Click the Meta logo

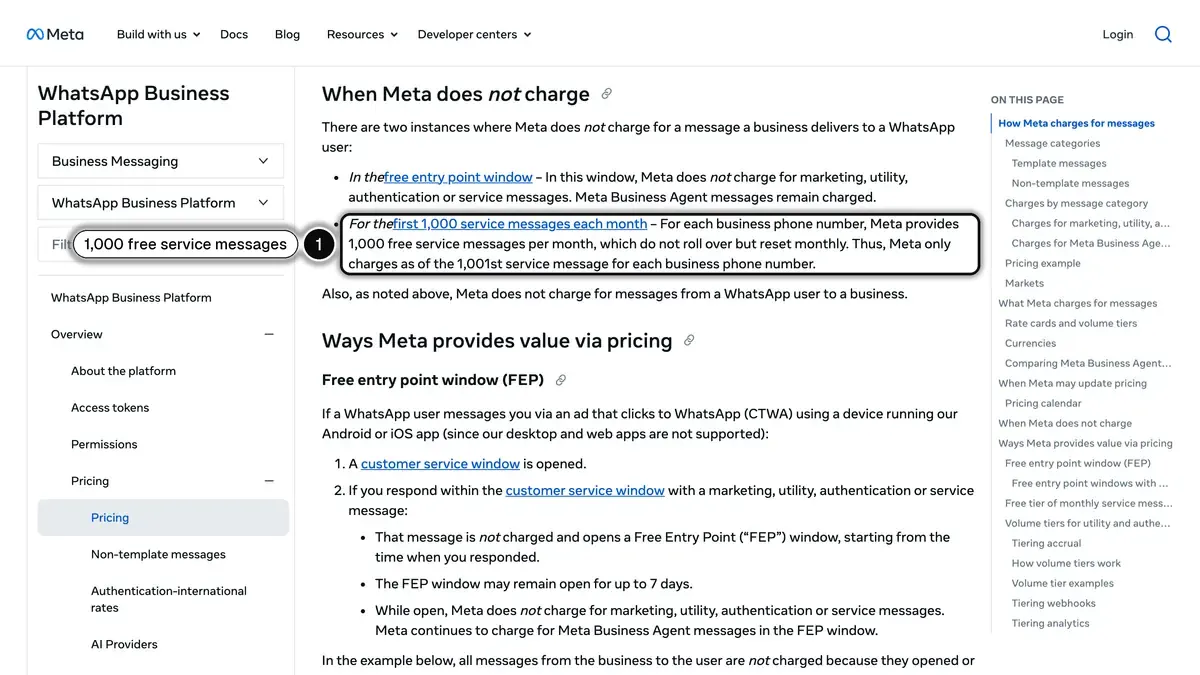click(55, 34)
